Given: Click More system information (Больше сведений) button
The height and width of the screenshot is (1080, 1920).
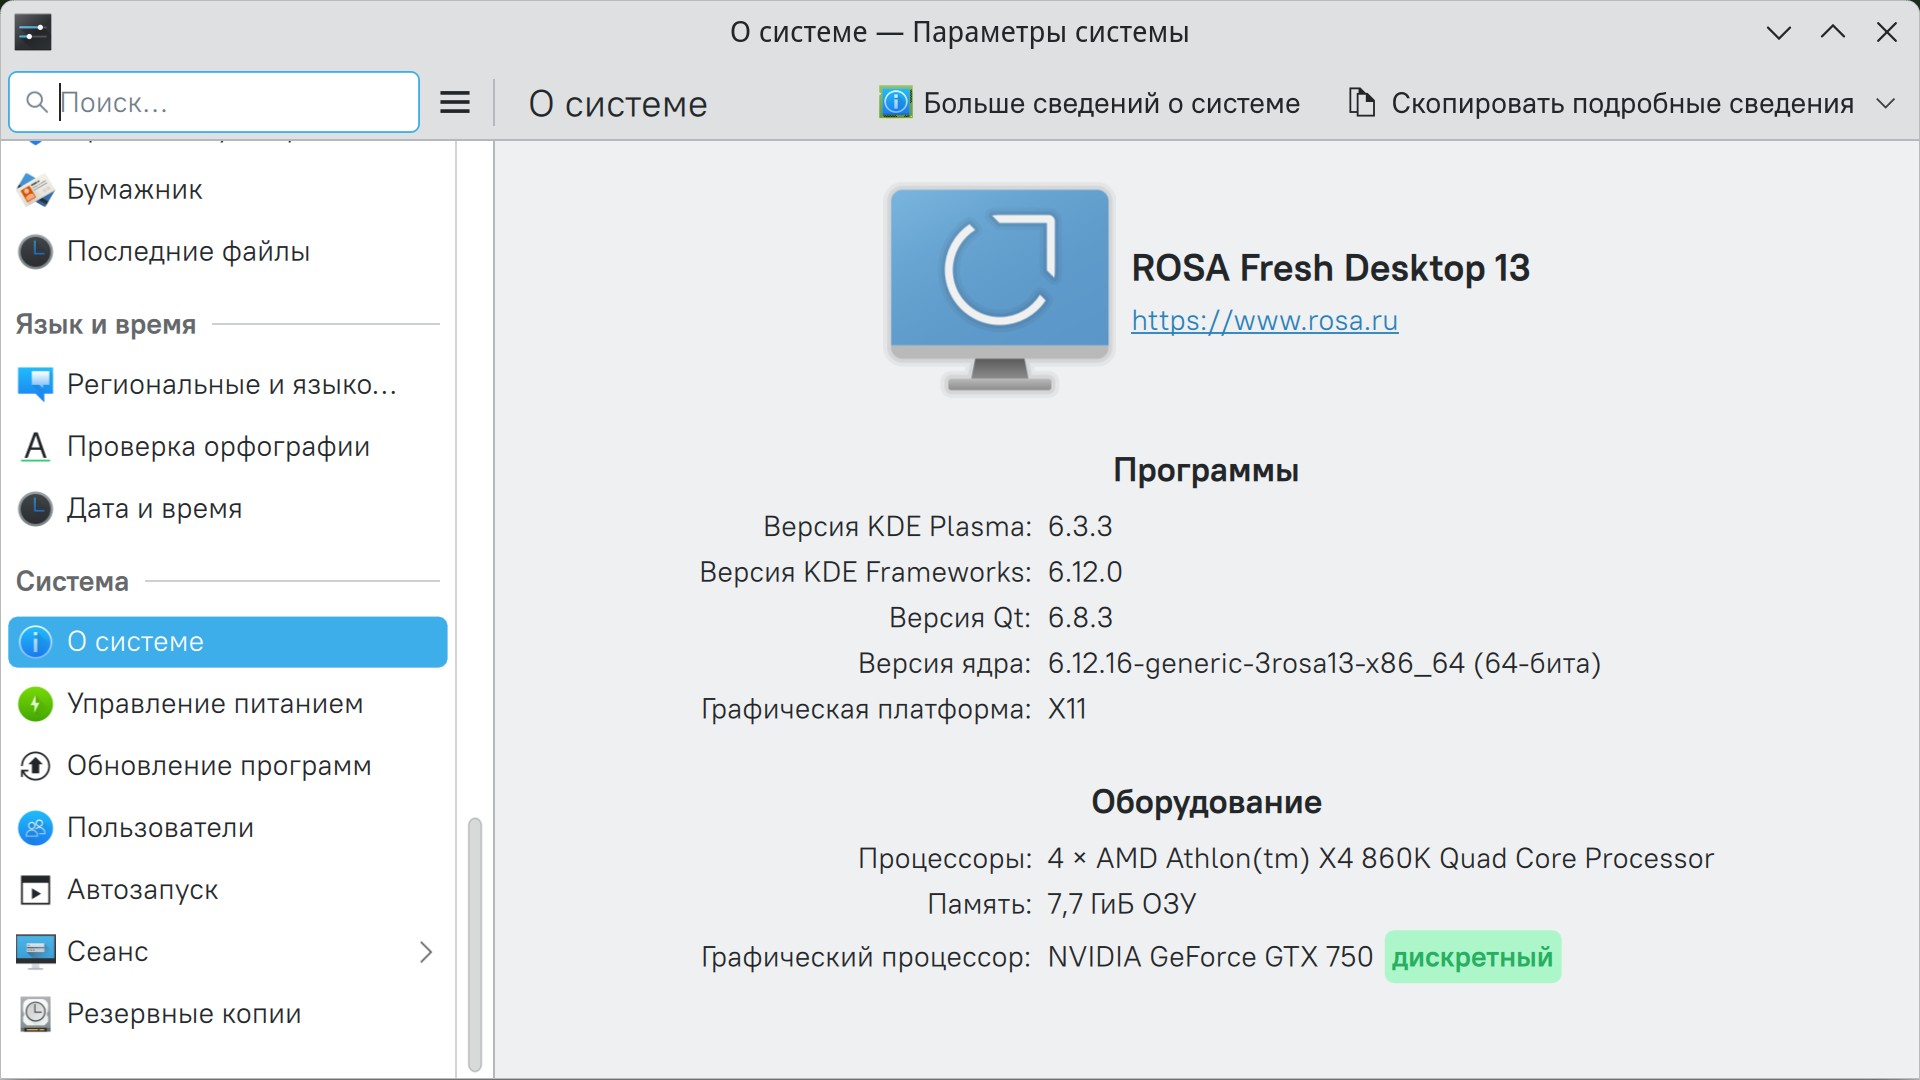Looking at the screenshot, I should click(1090, 103).
